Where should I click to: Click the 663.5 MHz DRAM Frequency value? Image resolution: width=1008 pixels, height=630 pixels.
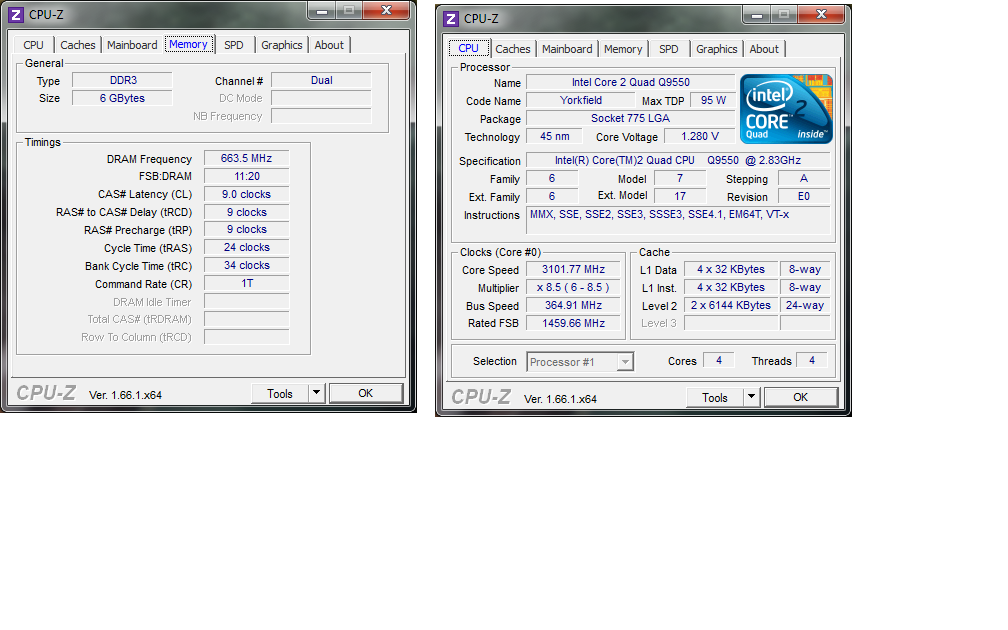click(x=247, y=158)
